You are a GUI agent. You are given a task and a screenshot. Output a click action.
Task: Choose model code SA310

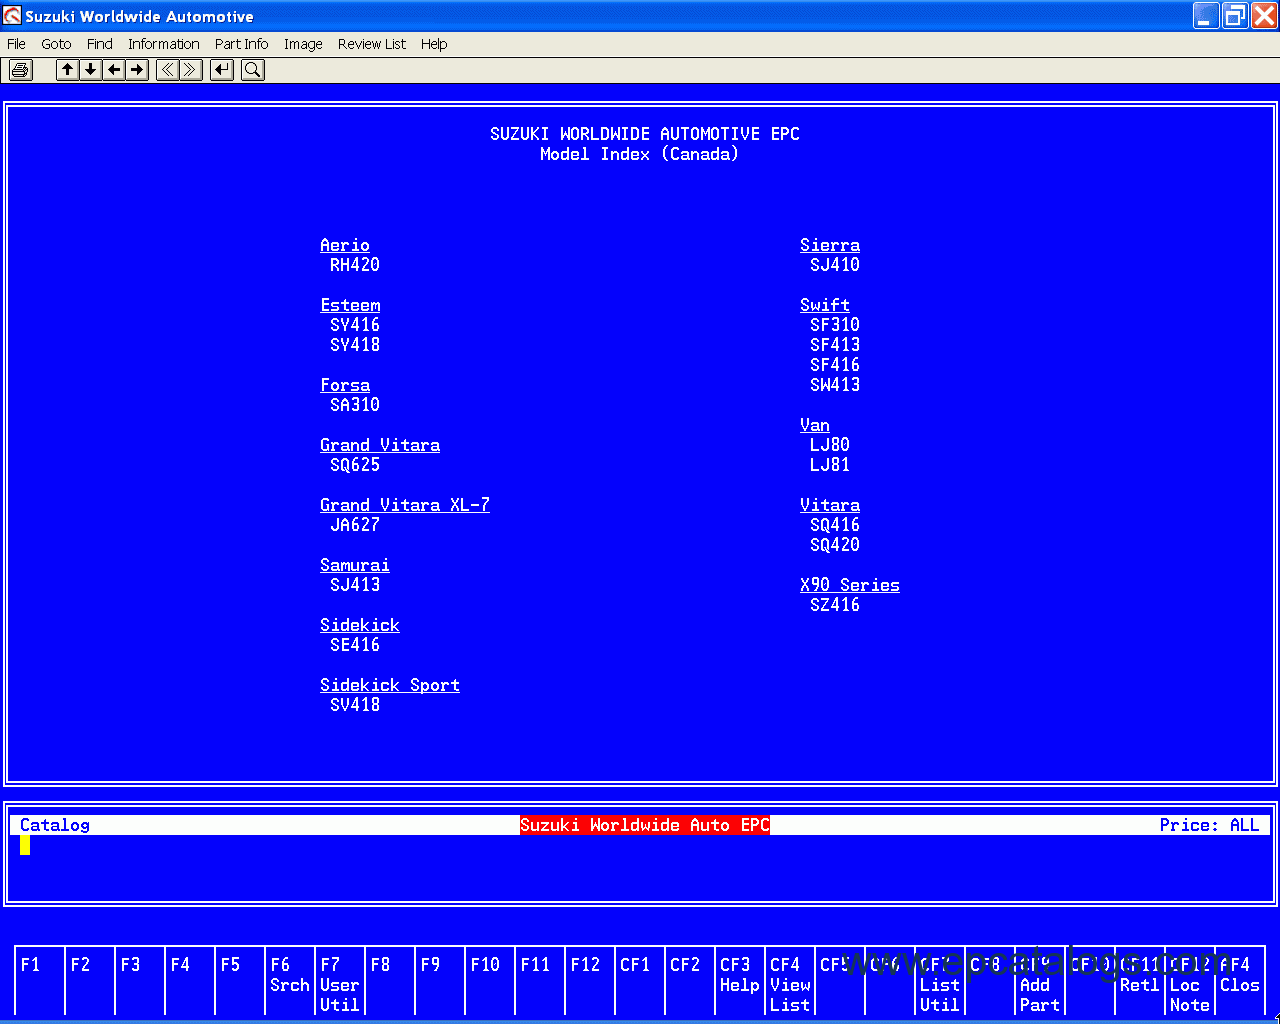pos(355,405)
